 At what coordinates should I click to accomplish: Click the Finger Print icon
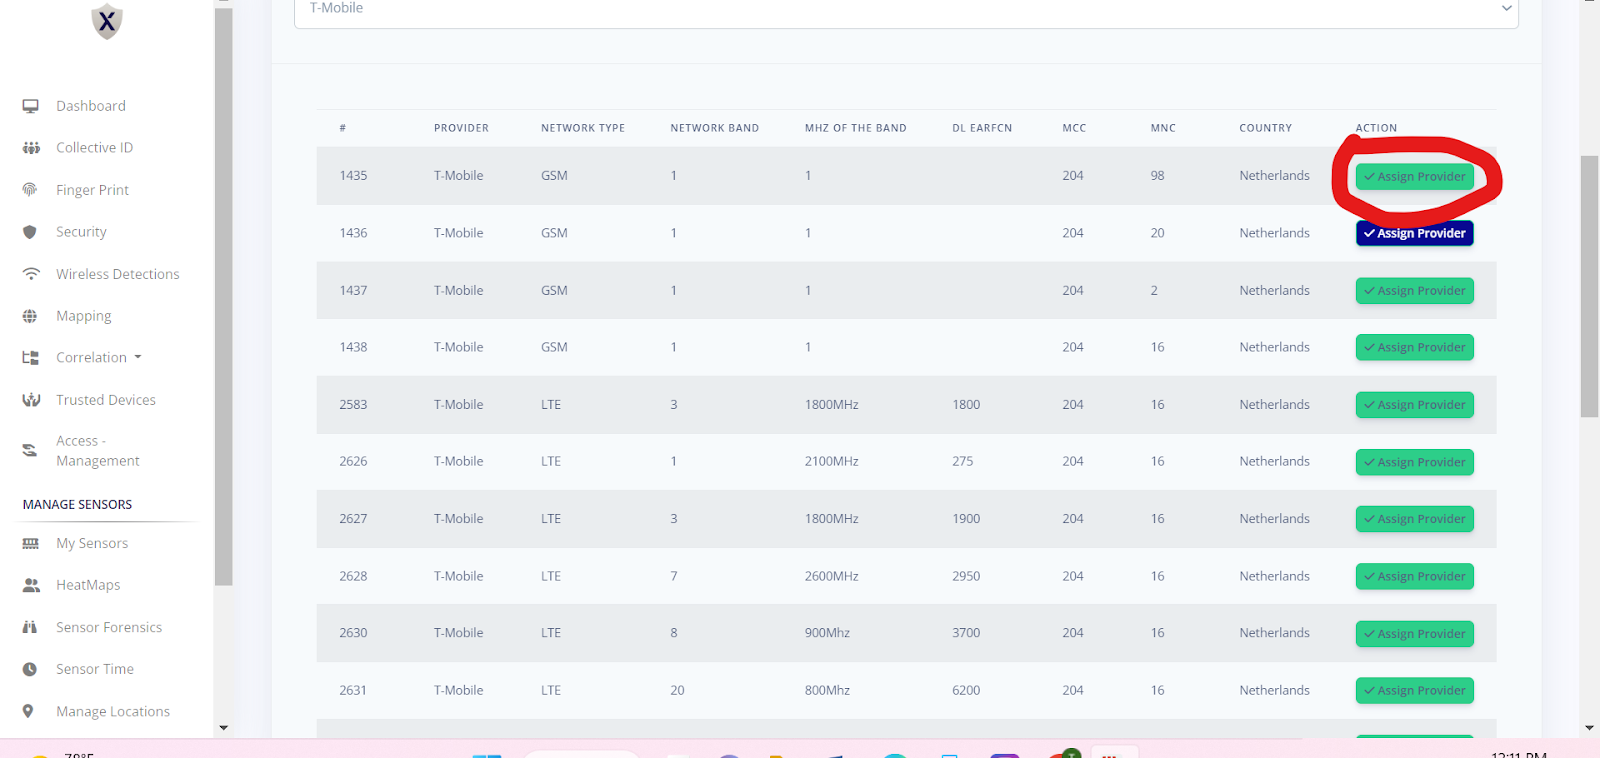(30, 190)
